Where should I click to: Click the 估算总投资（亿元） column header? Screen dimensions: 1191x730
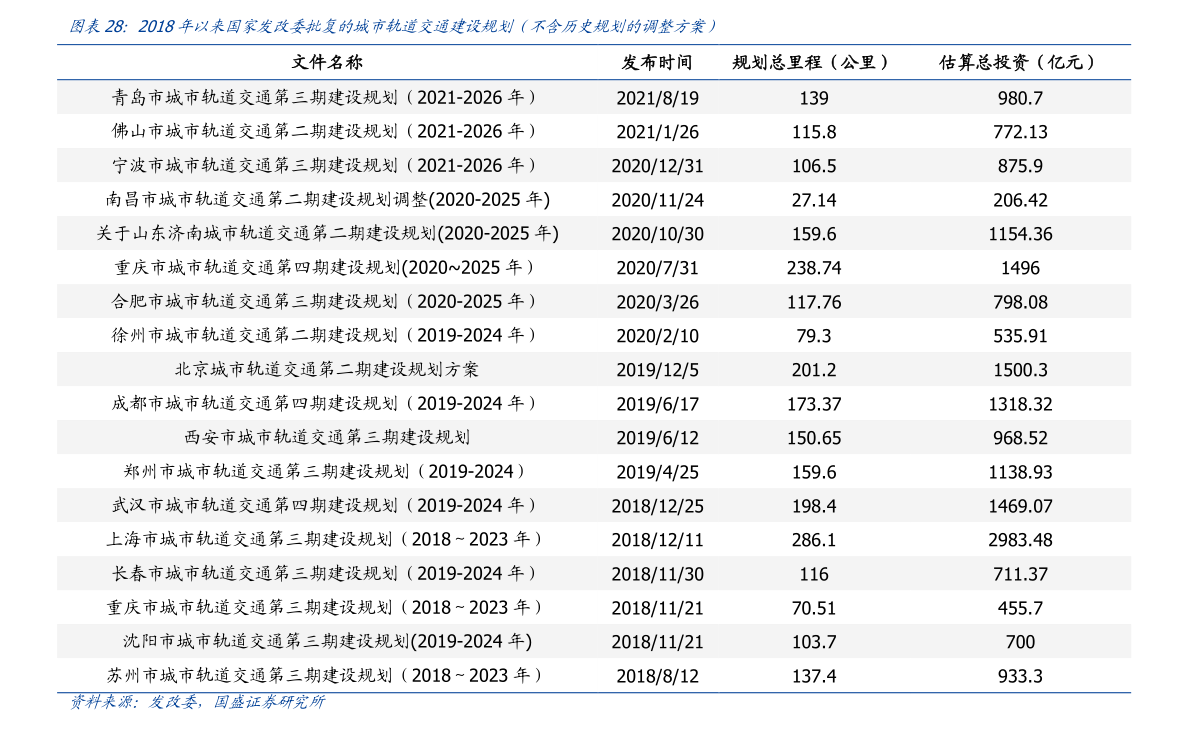point(1019,62)
